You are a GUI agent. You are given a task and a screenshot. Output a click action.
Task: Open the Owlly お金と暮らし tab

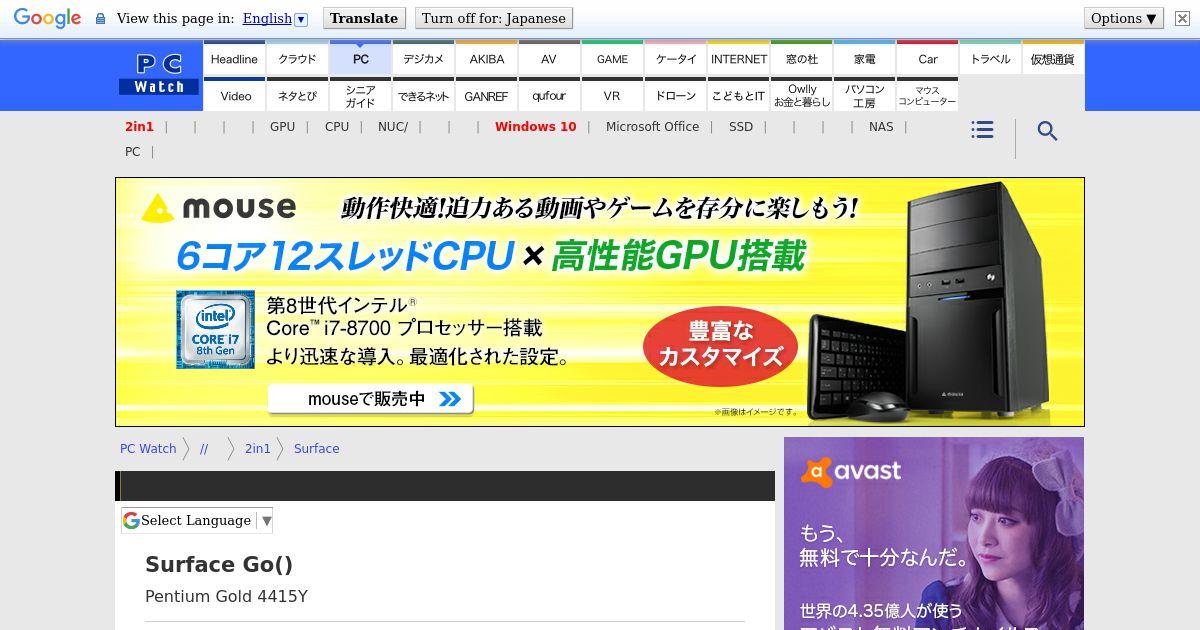pos(802,95)
